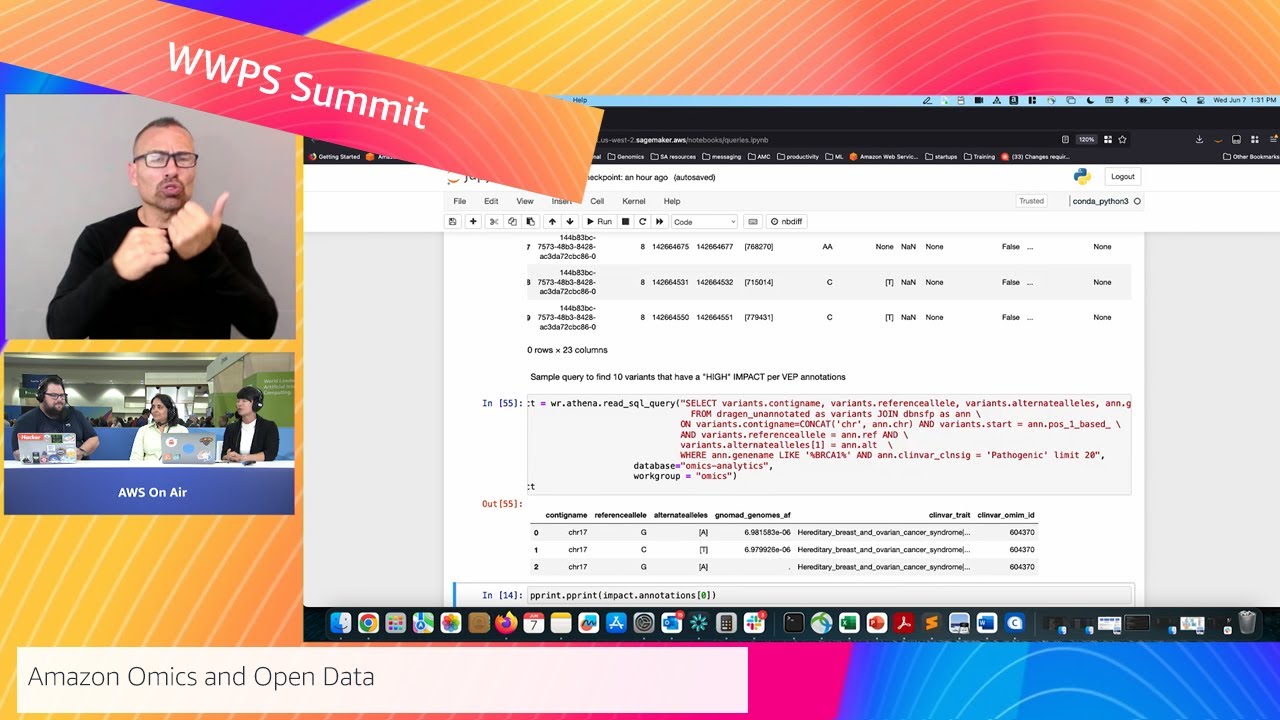Restart the kernel with the circular arrow icon

pos(642,222)
